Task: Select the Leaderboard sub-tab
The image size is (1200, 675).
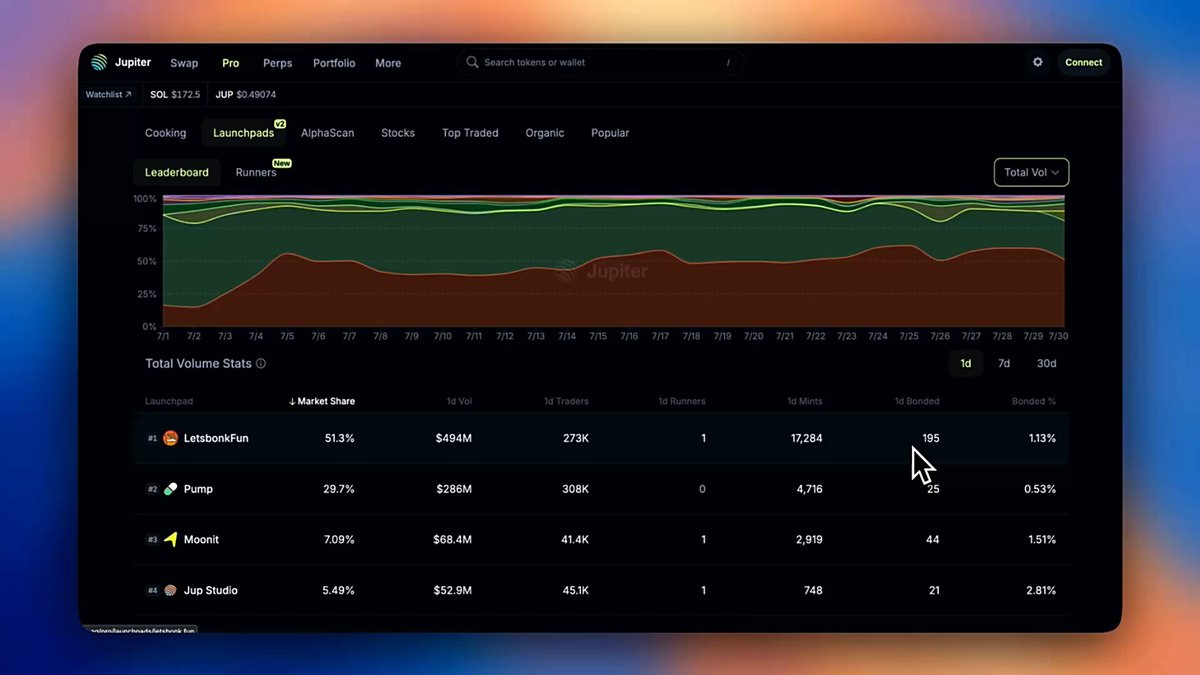Action: point(177,172)
